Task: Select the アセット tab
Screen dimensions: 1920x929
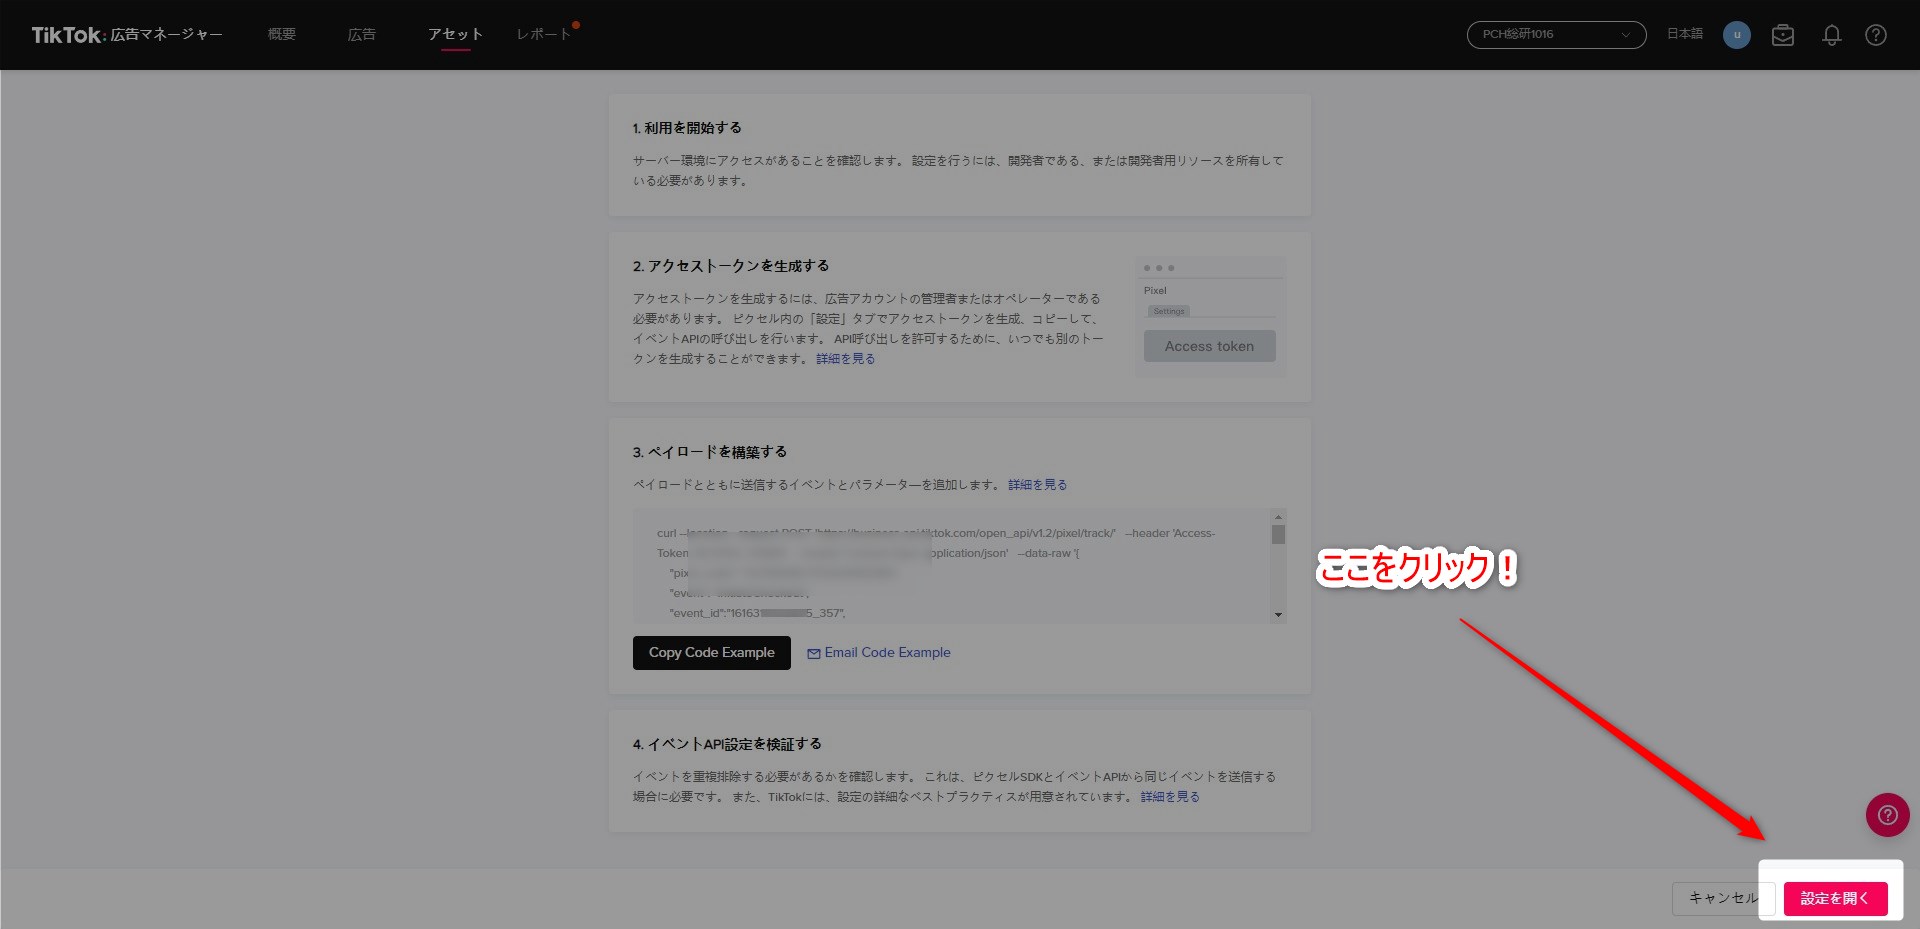Action: (455, 35)
